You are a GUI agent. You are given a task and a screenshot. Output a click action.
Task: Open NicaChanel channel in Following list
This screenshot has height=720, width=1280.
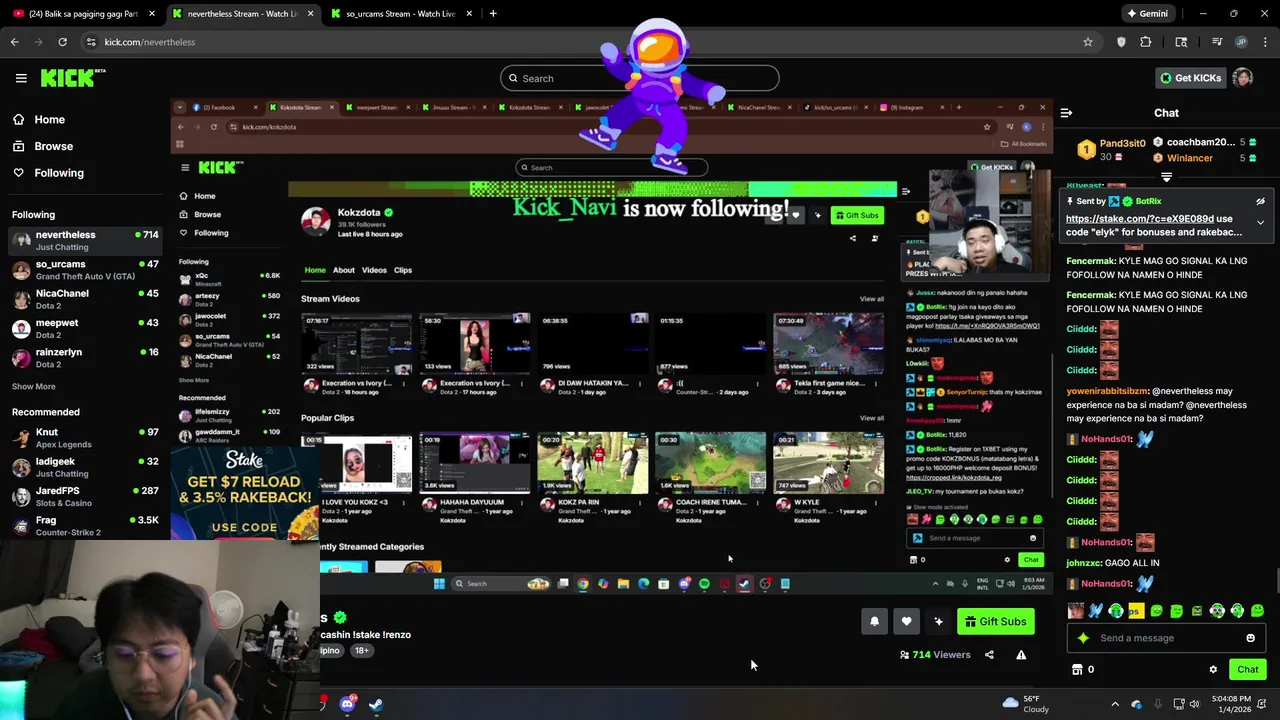(85, 299)
